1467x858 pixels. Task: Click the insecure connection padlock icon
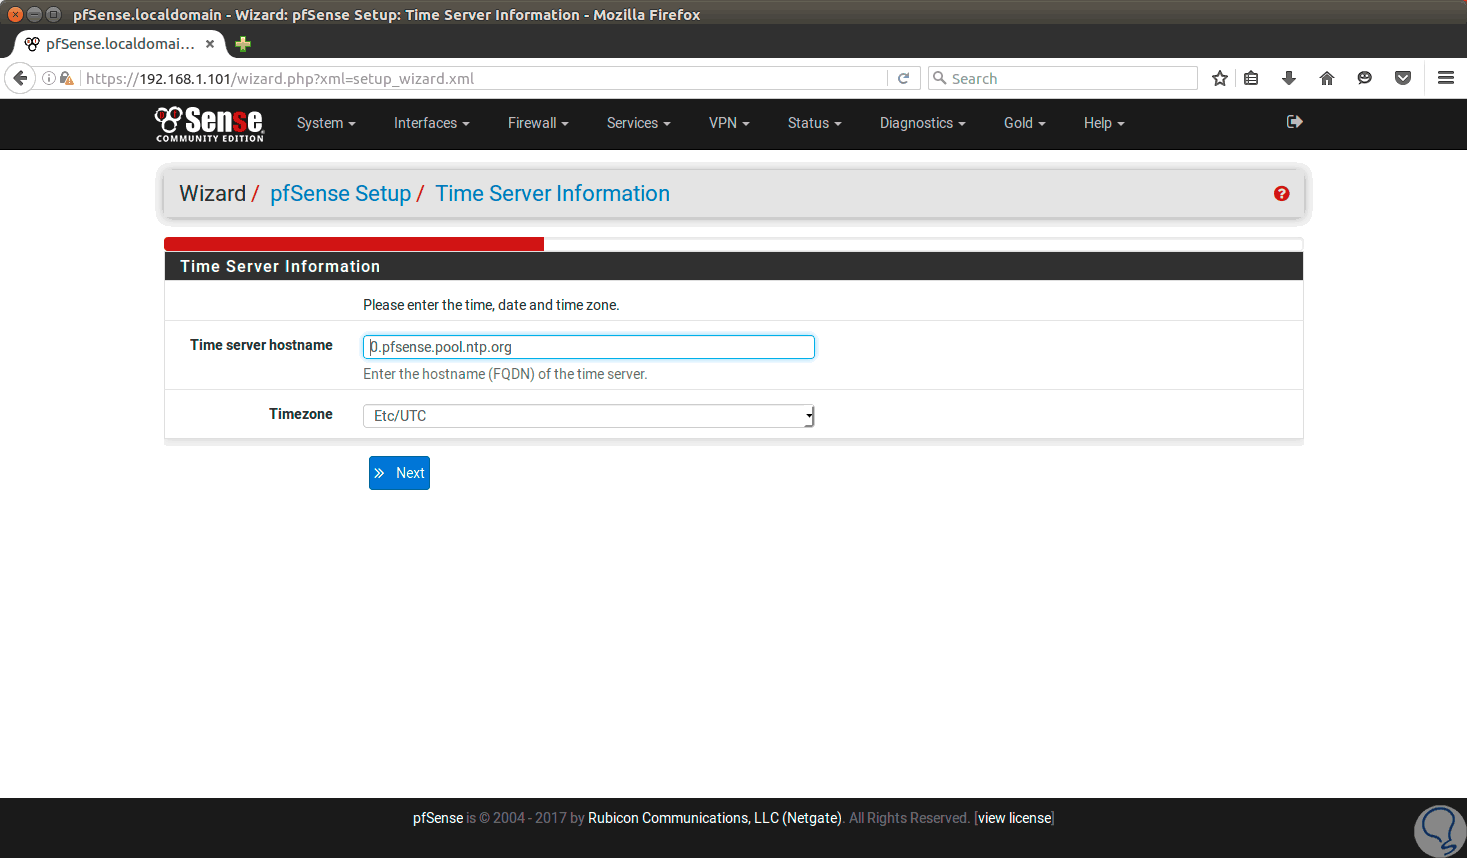66,78
